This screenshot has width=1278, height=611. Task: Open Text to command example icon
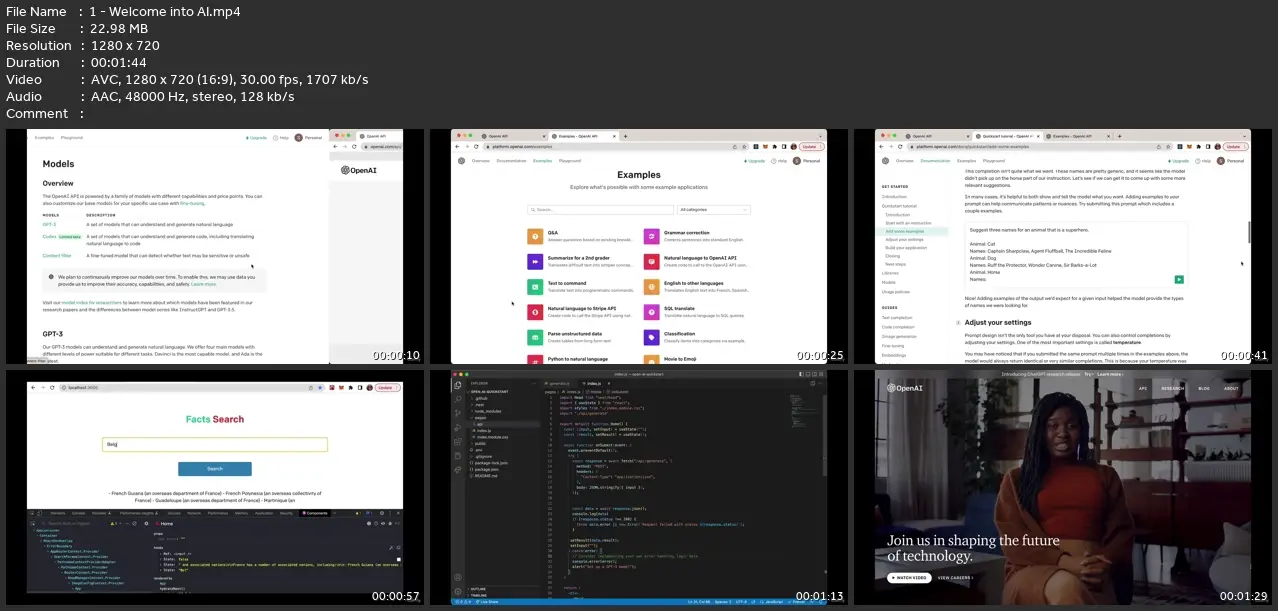click(534, 287)
